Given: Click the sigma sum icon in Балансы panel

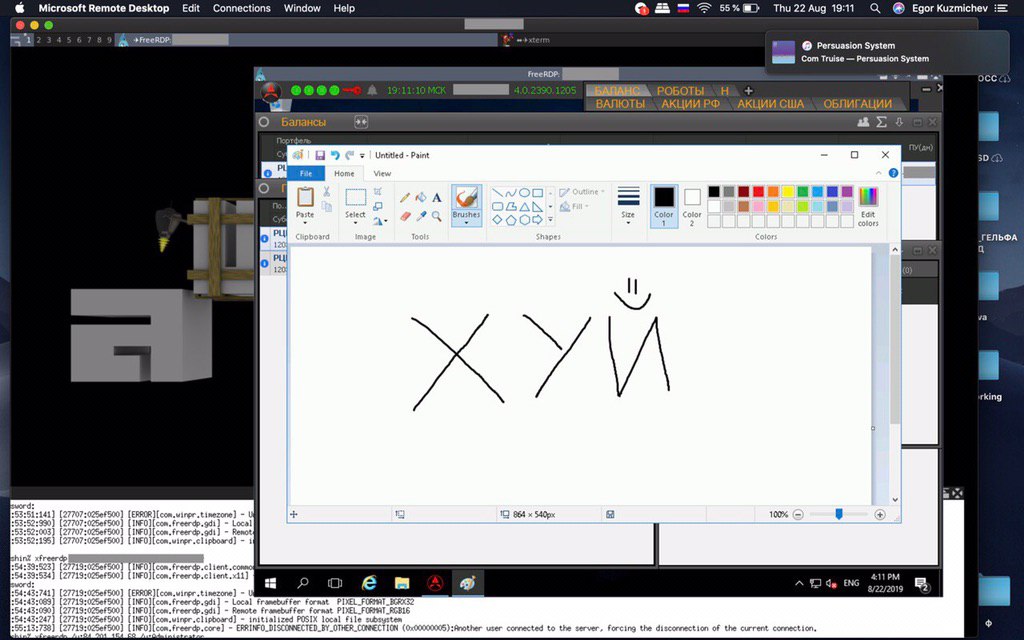Looking at the screenshot, I should (882, 122).
